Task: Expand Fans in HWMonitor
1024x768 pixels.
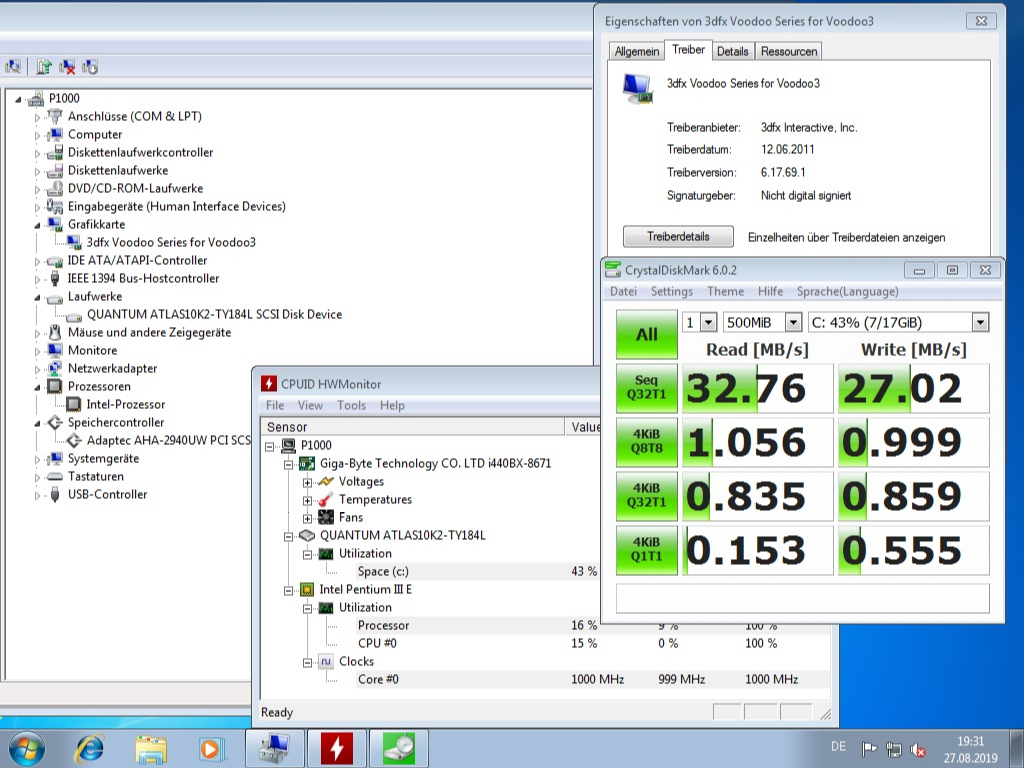Action: [x=307, y=519]
